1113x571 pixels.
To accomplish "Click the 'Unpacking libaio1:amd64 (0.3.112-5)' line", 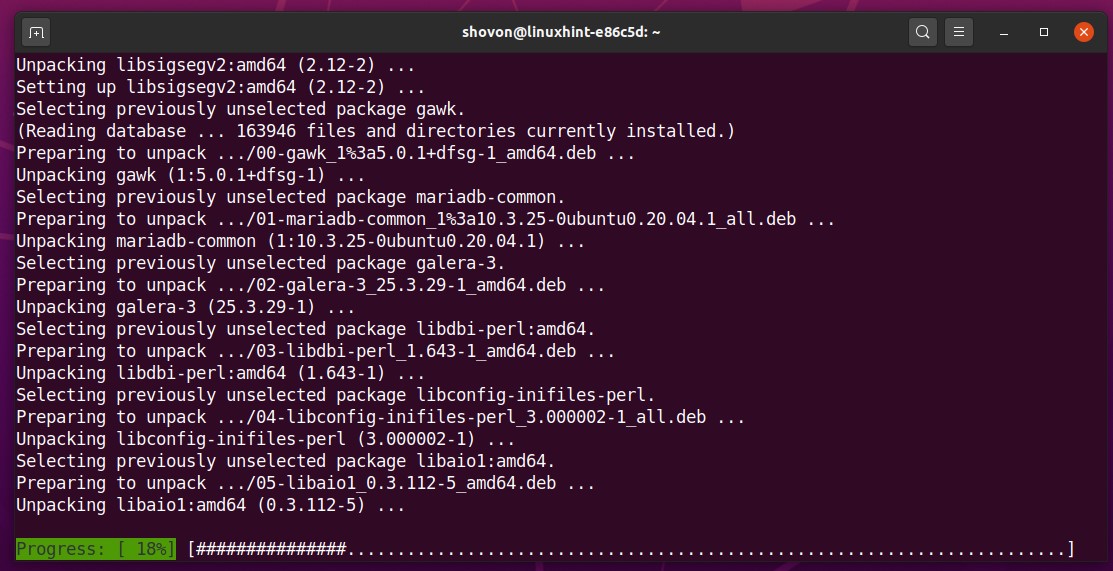I will click(210, 505).
